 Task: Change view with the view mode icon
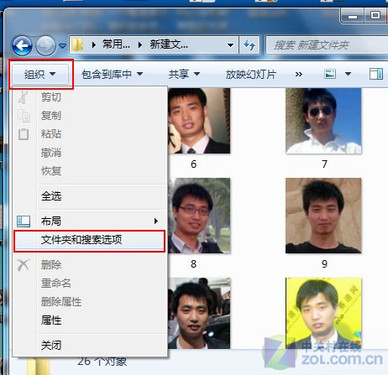tap(330, 74)
